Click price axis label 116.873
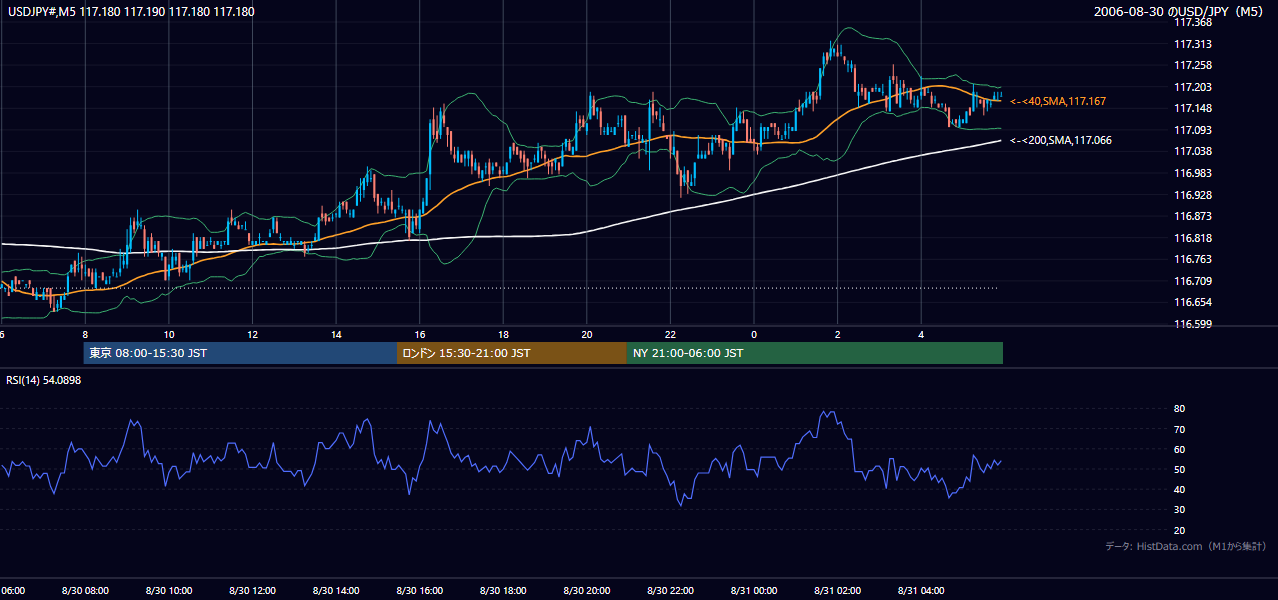Viewport: 1278px width, 600px height. coord(1192,216)
